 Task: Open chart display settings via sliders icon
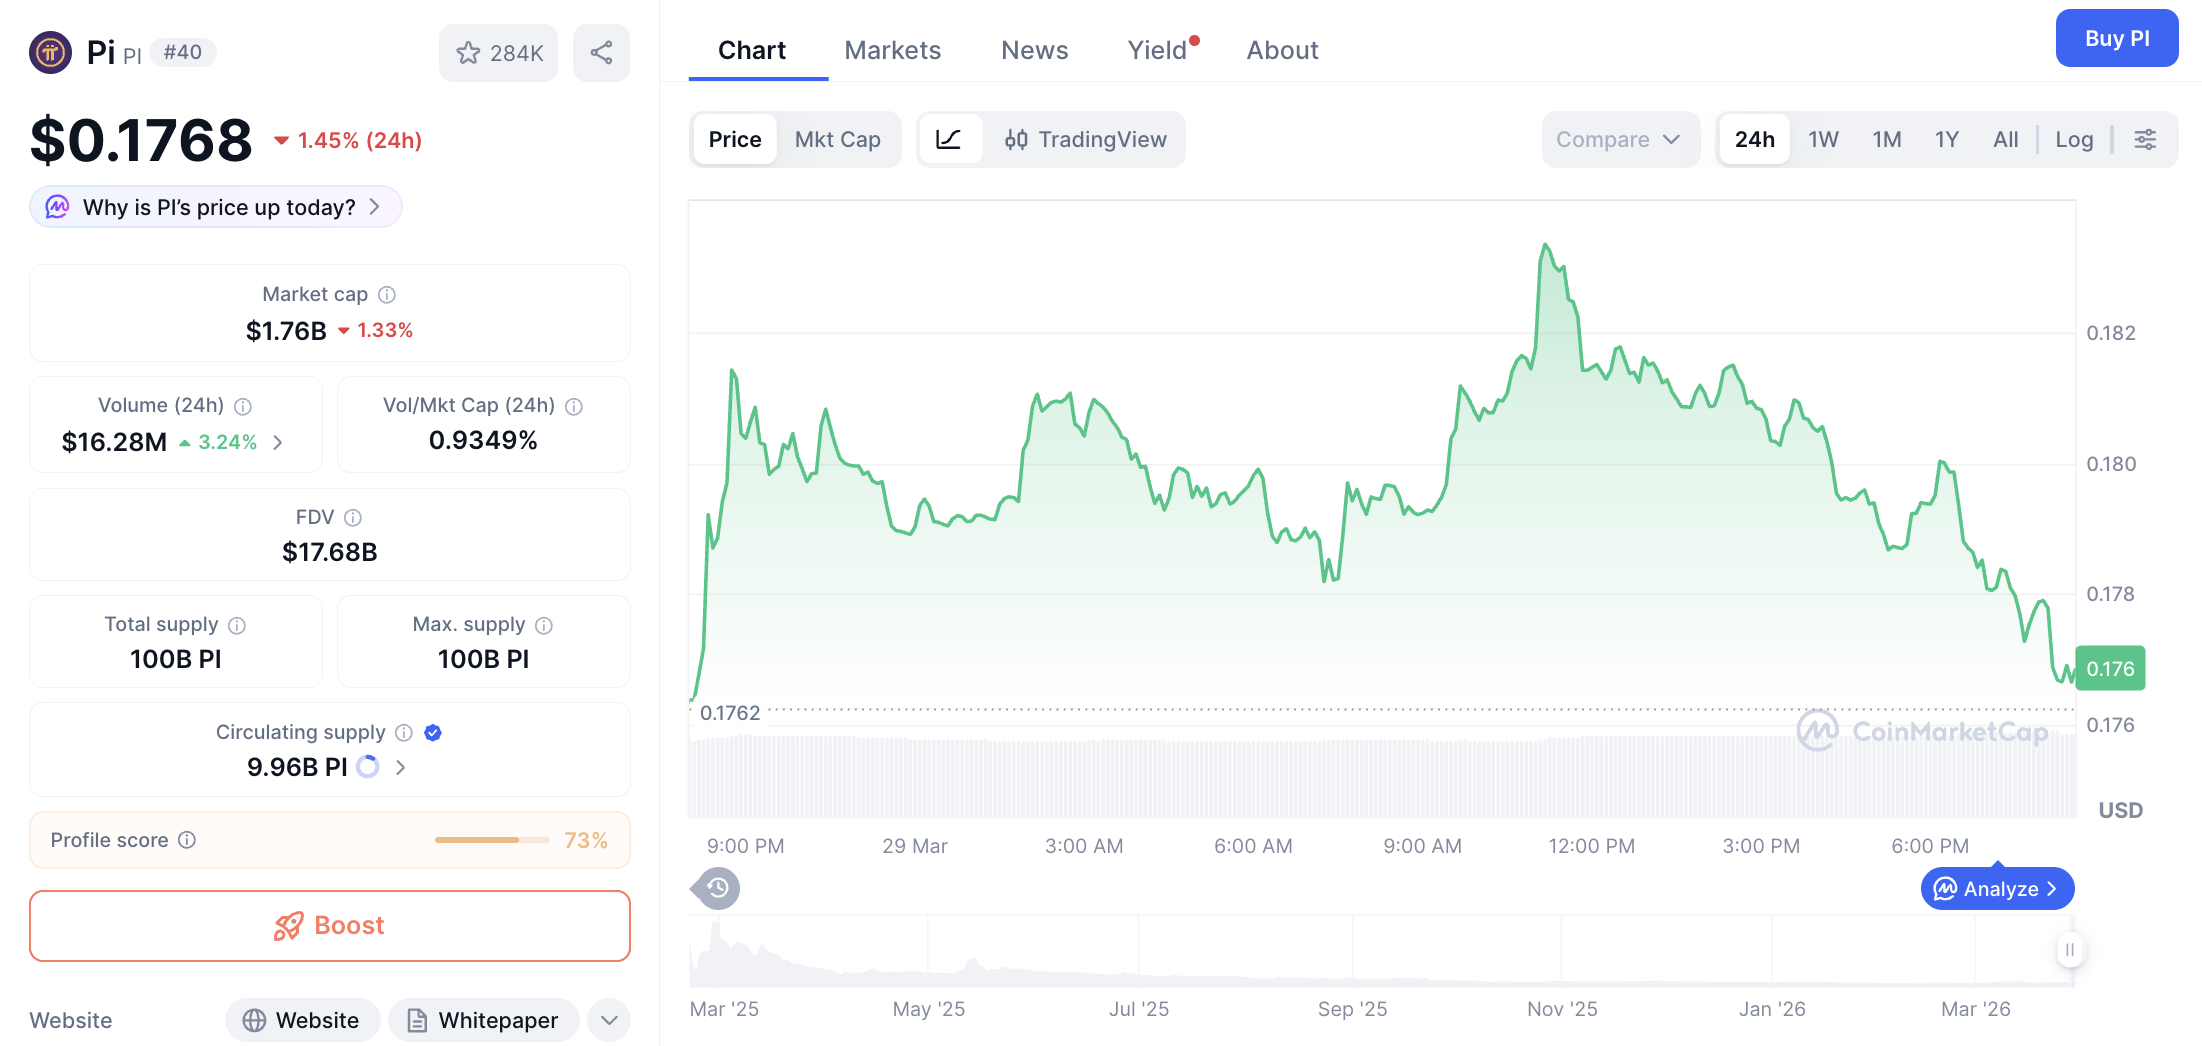point(2144,139)
